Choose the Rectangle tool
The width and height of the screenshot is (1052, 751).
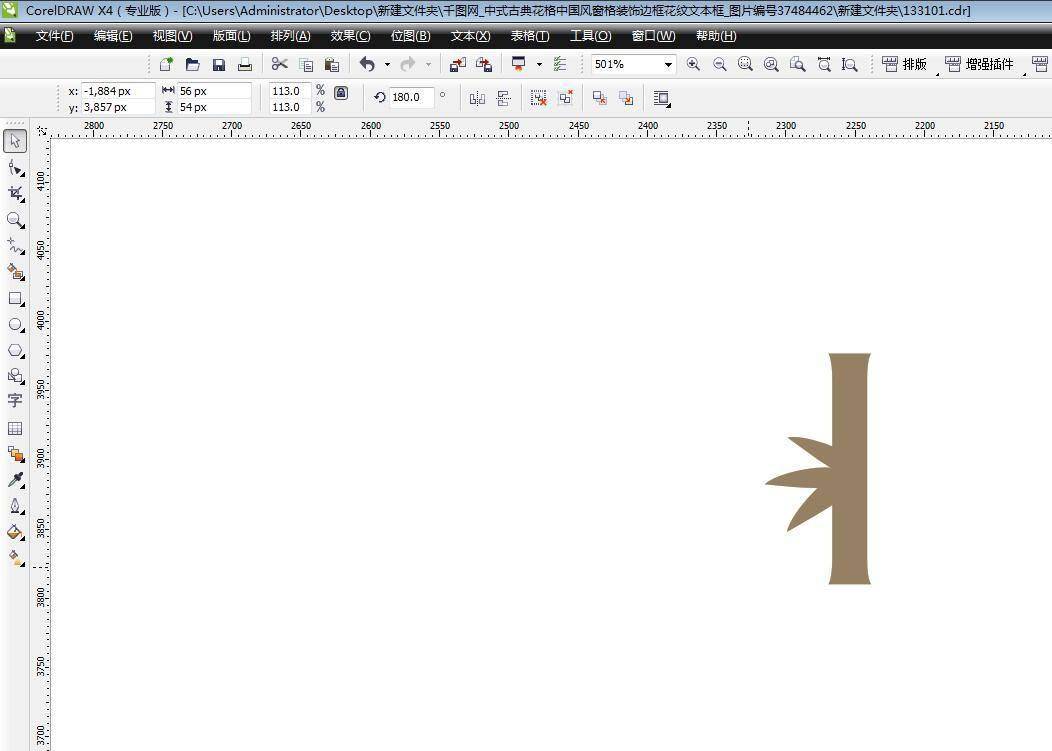[x=15, y=298]
